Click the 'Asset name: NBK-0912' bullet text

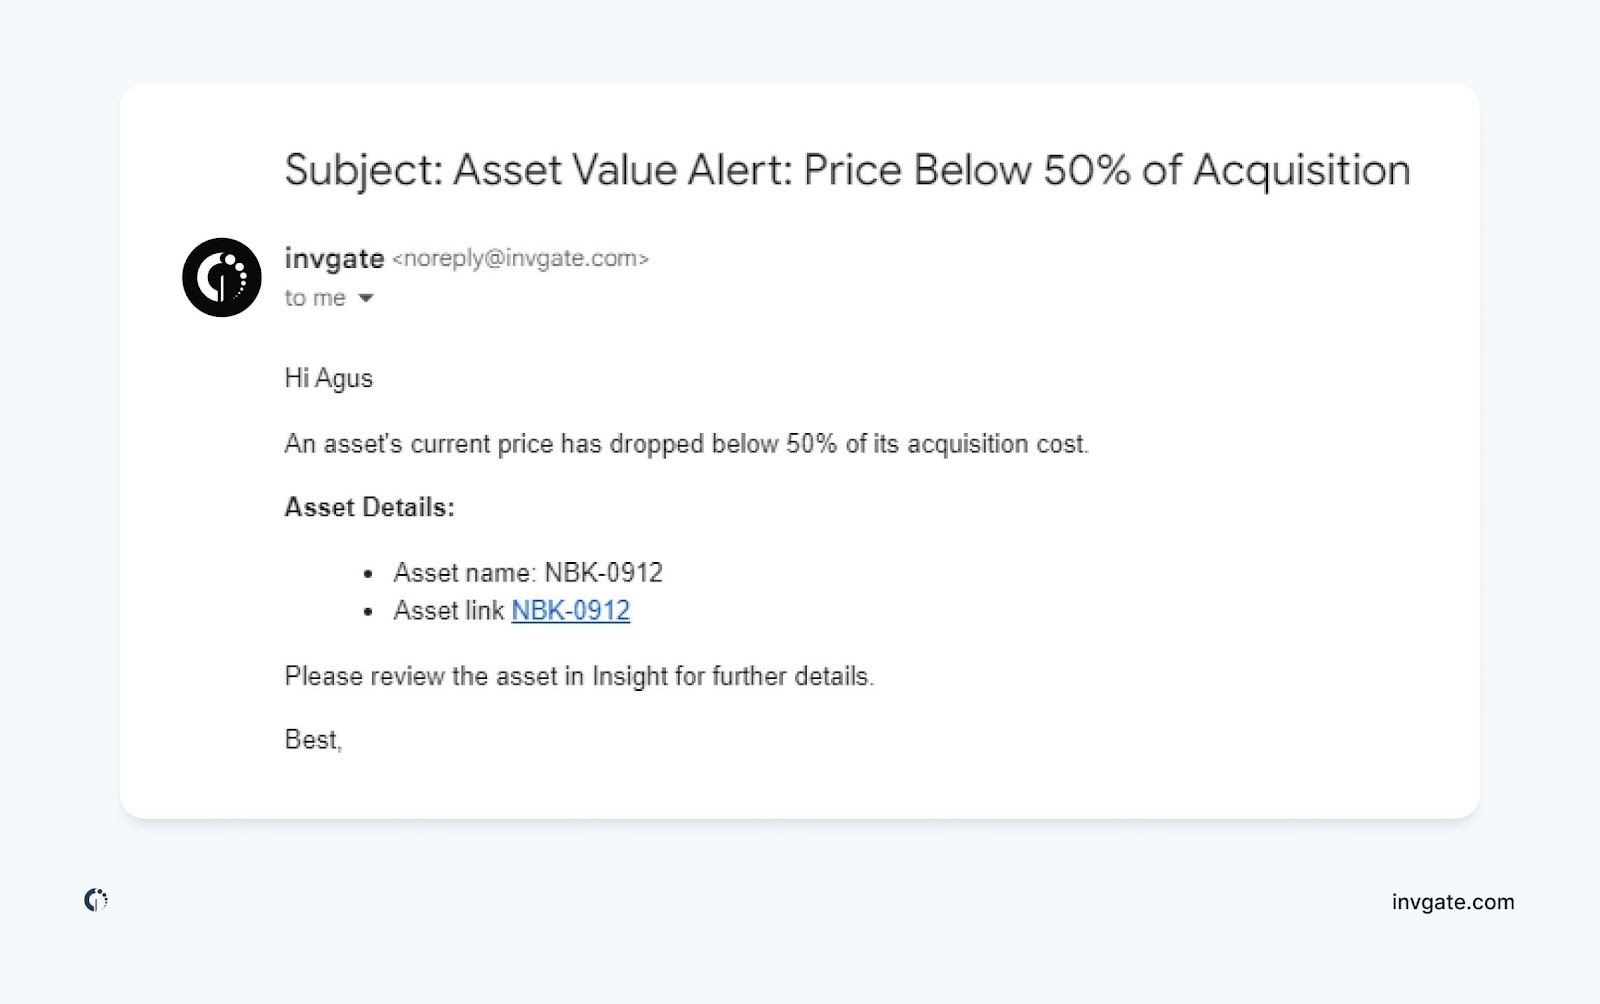[528, 572]
